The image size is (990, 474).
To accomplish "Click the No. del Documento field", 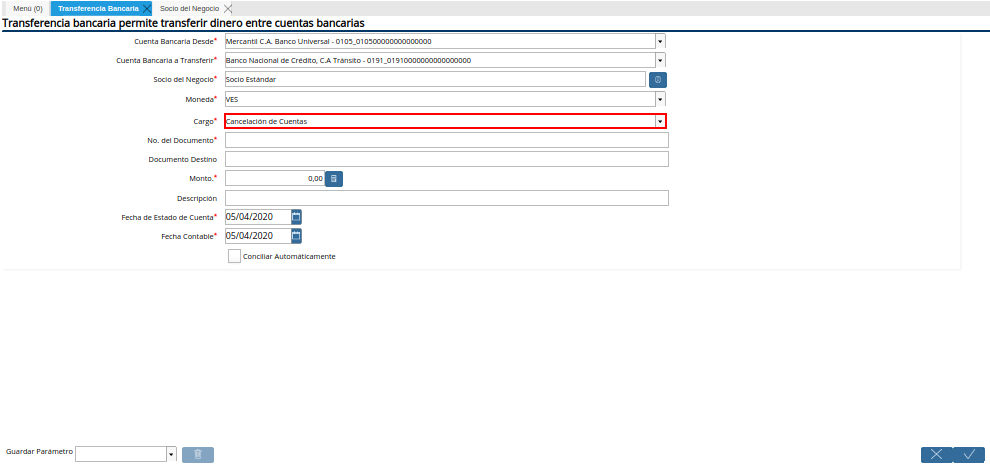I will [446, 140].
